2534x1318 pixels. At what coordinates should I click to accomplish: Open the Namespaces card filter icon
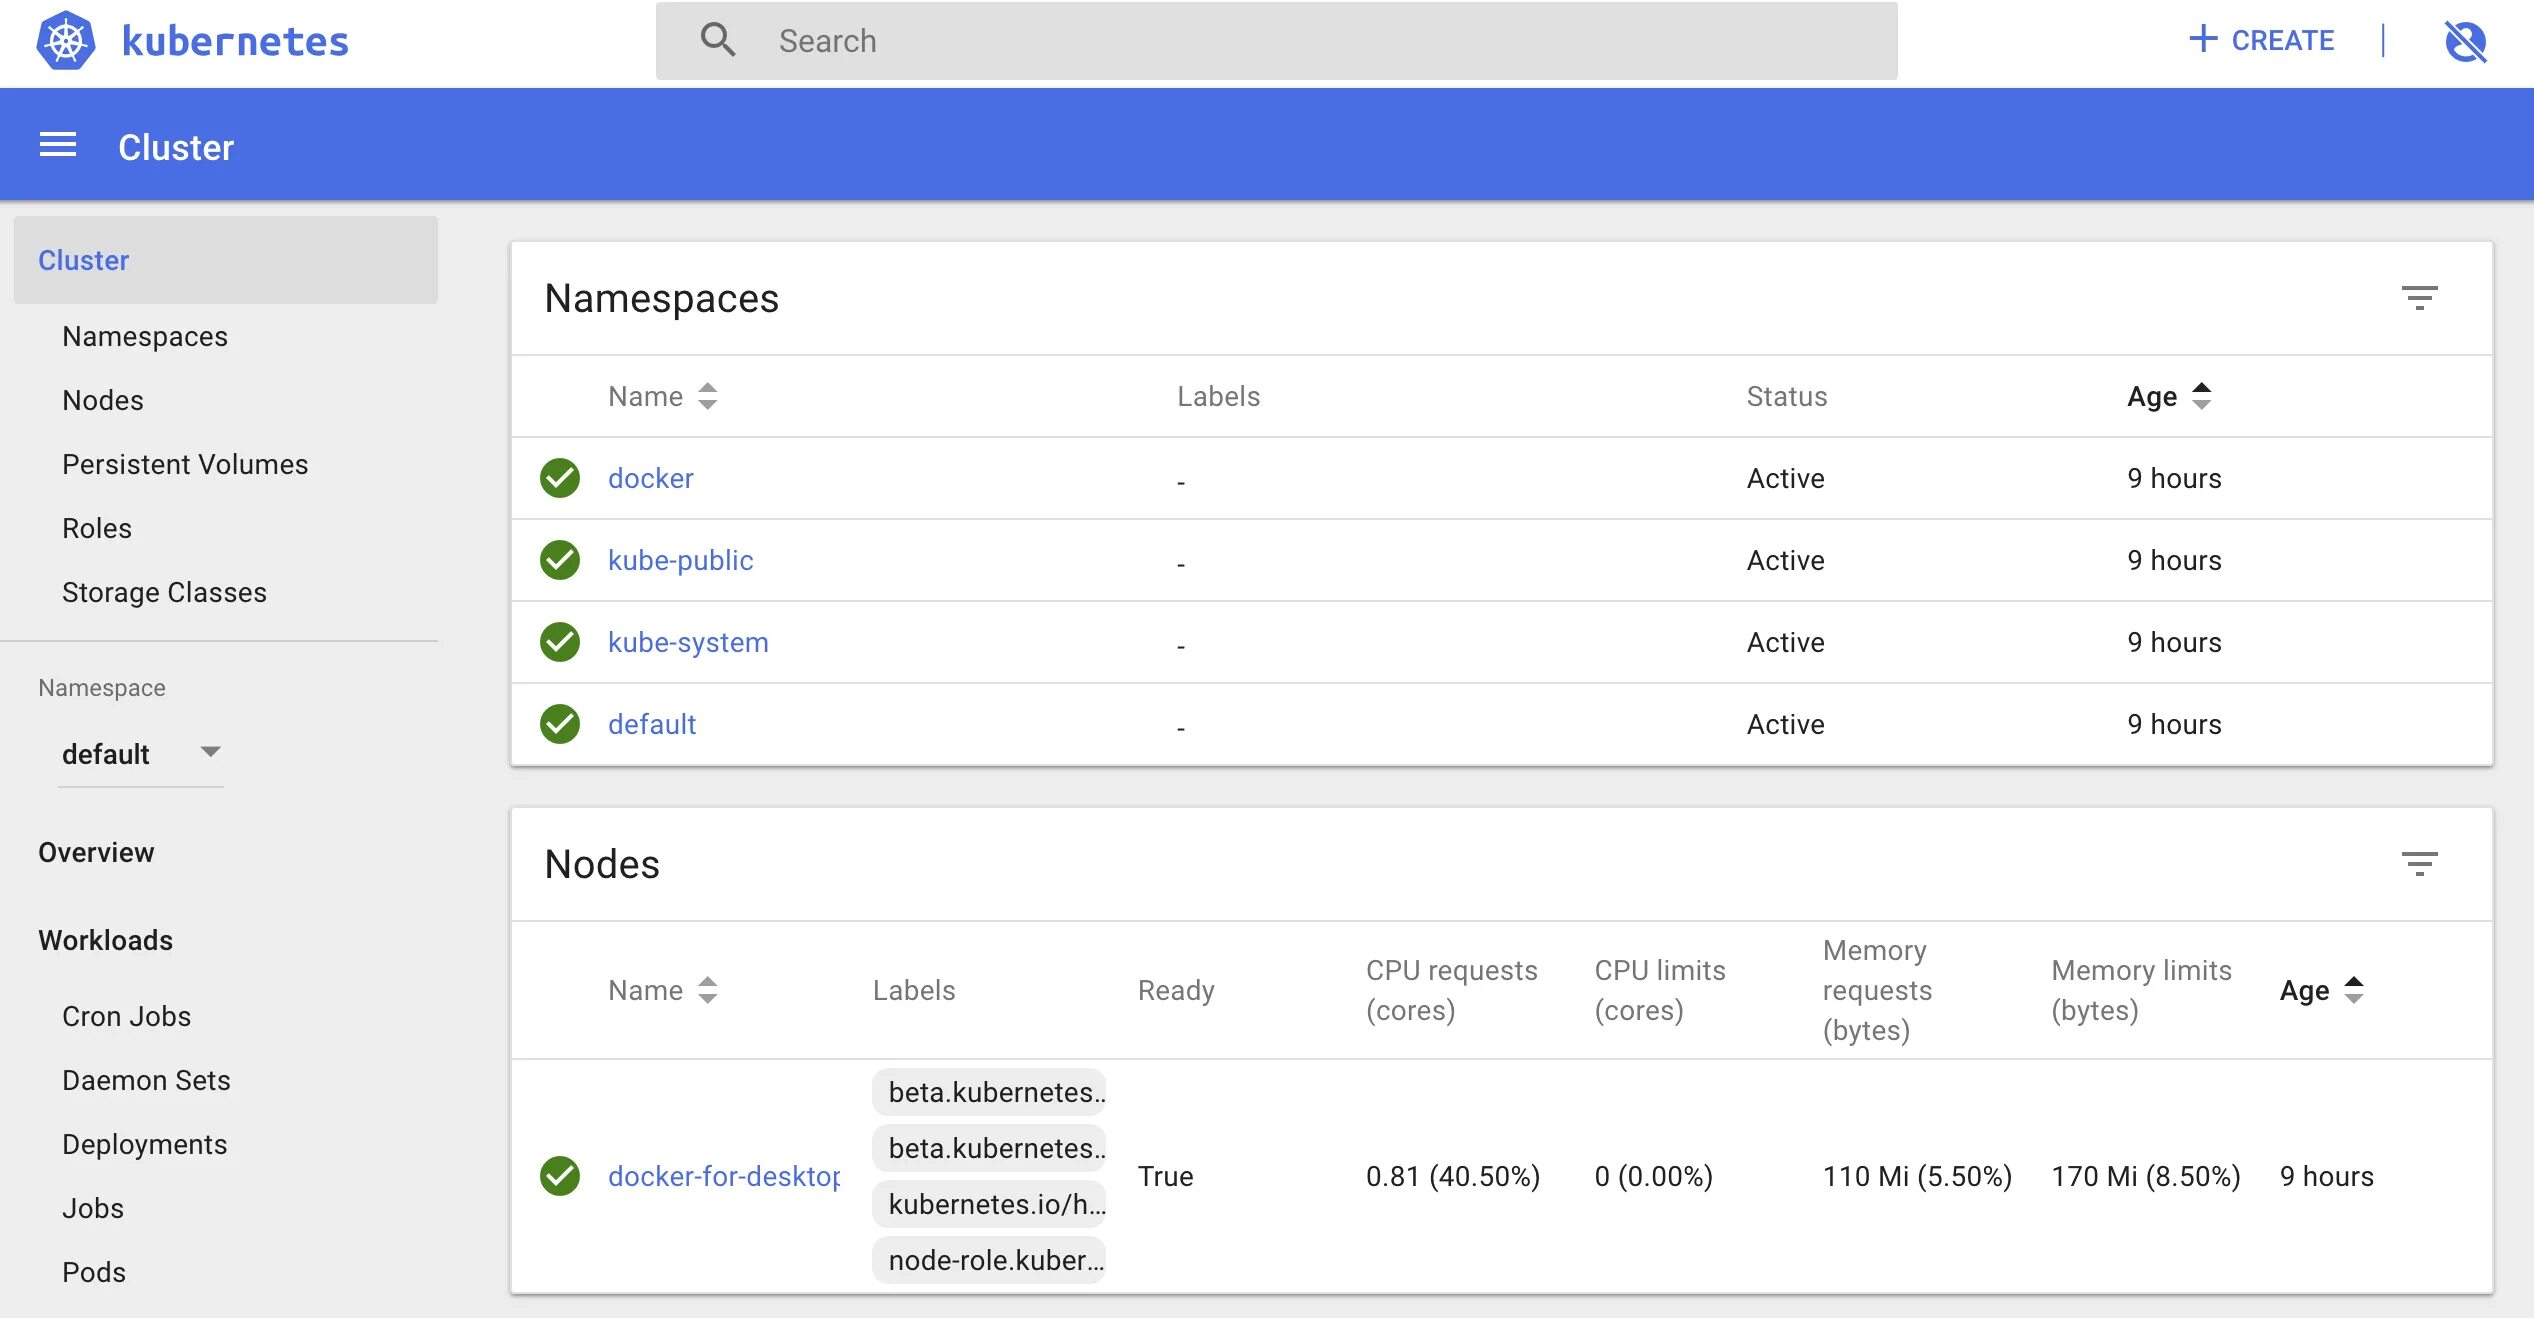click(2419, 298)
